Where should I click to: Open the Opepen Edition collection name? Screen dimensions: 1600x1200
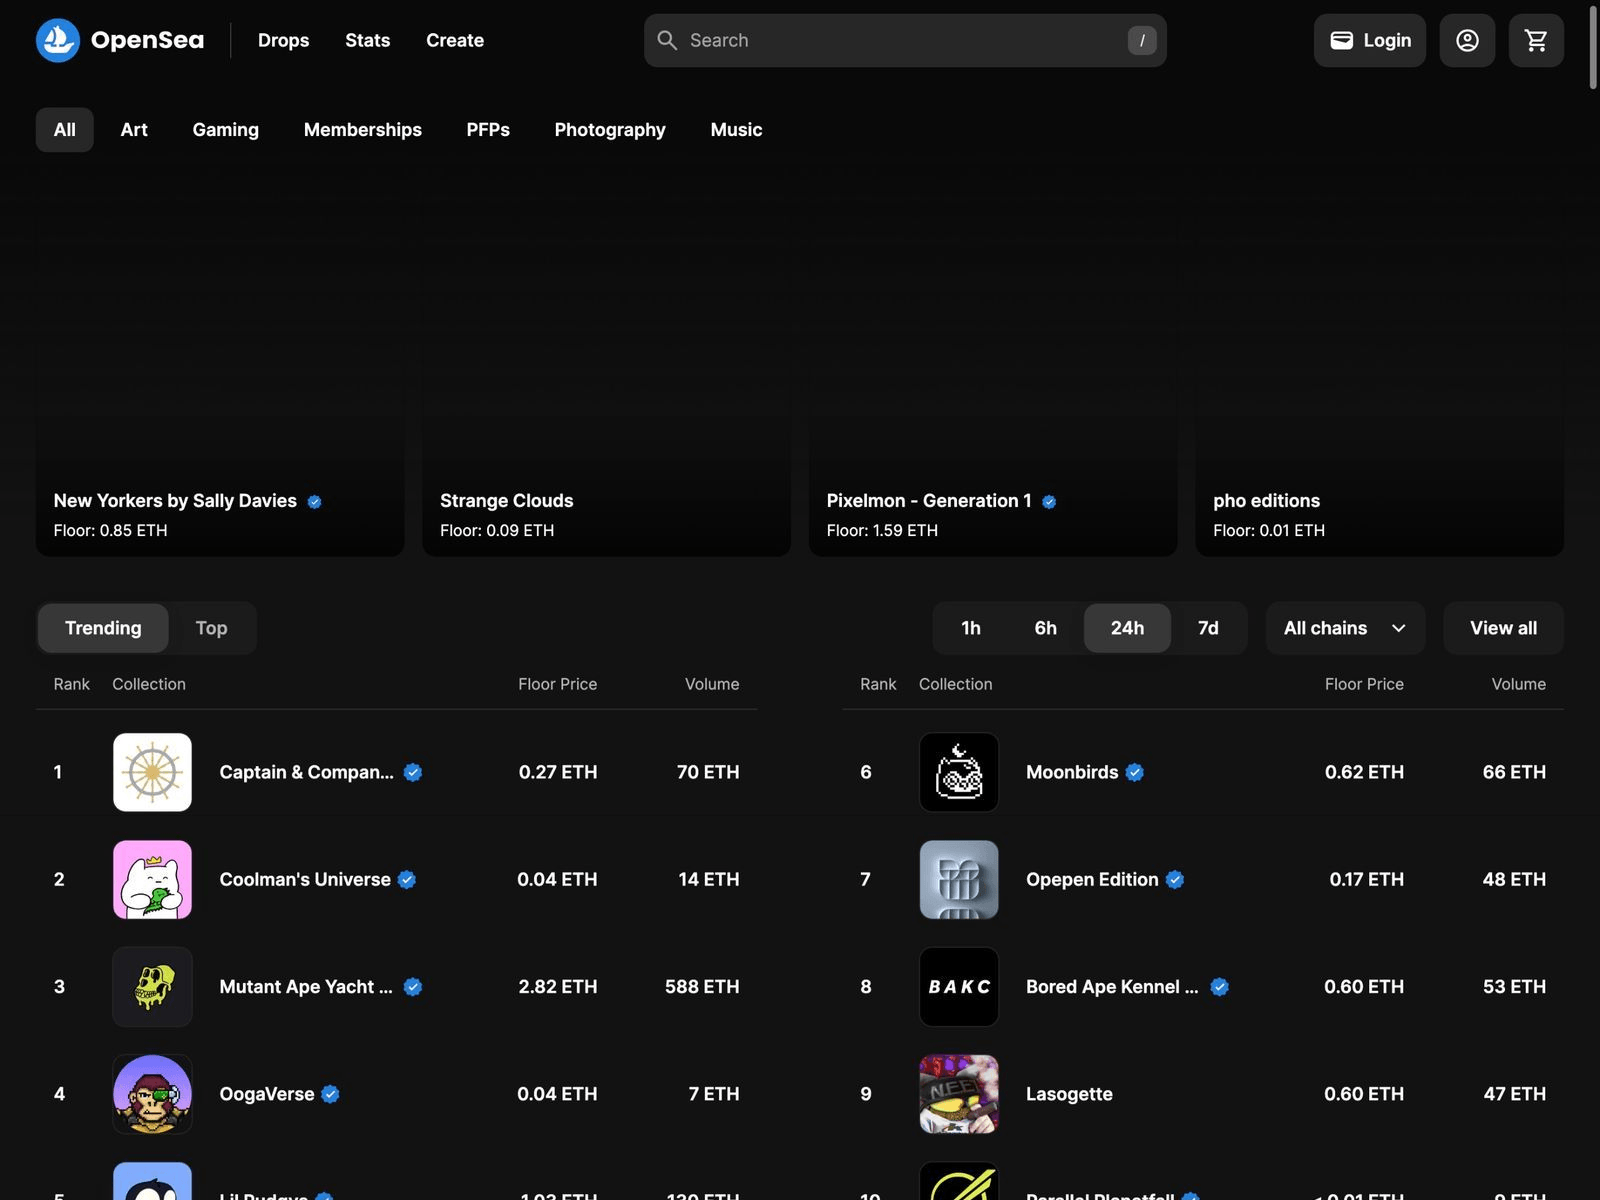(1092, 880)
